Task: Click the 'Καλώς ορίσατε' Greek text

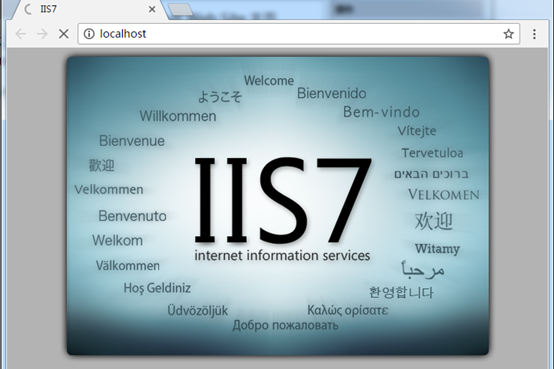Action: click(x=348, y=310)
